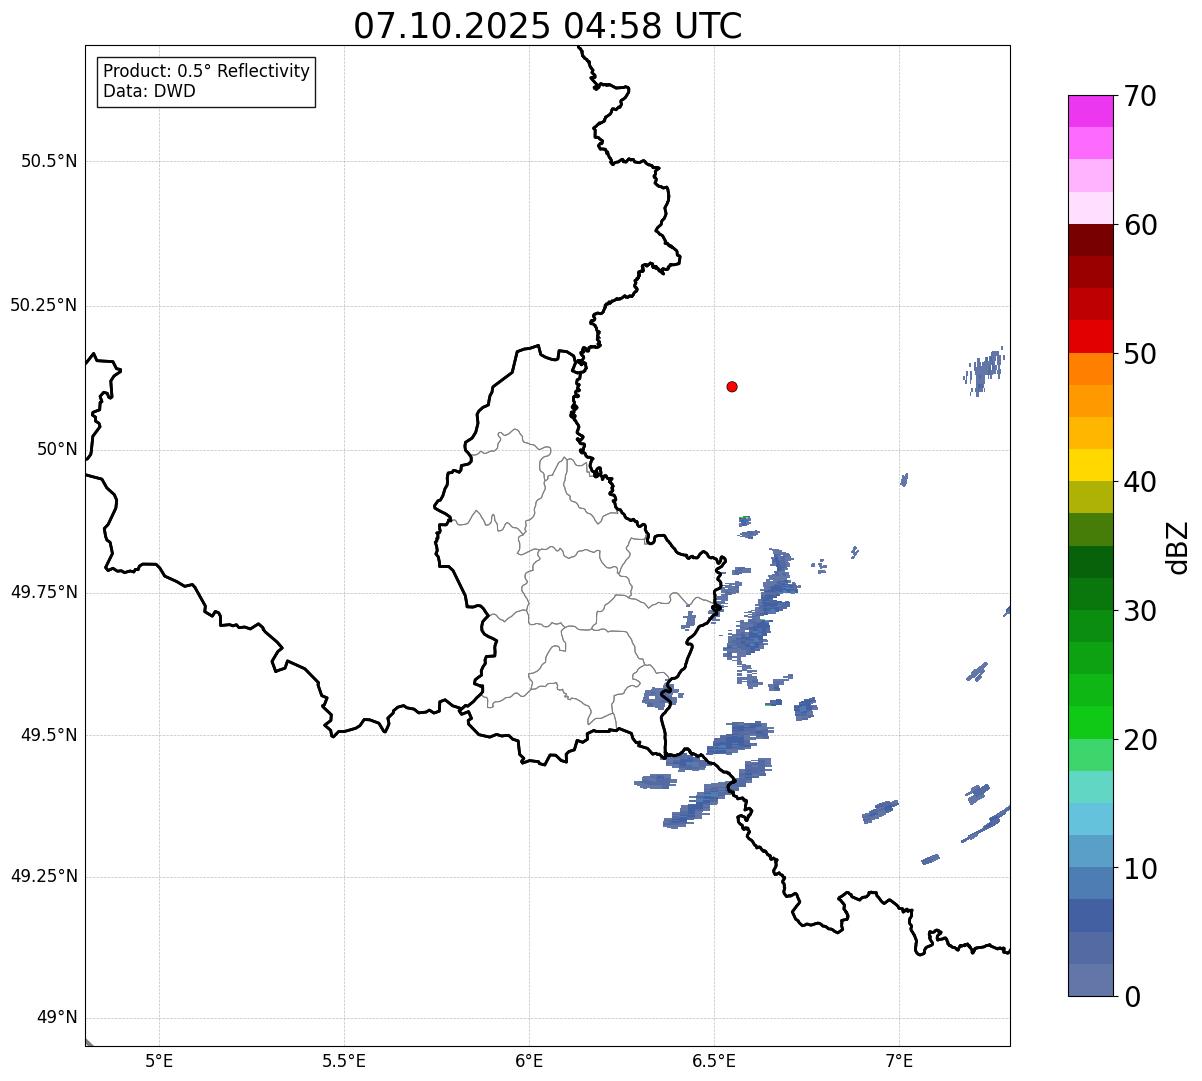Click the 6°E longitude label
Image resolution: width=1202 pixels, height=1081 pixels.
click(x=529, y=1060)
